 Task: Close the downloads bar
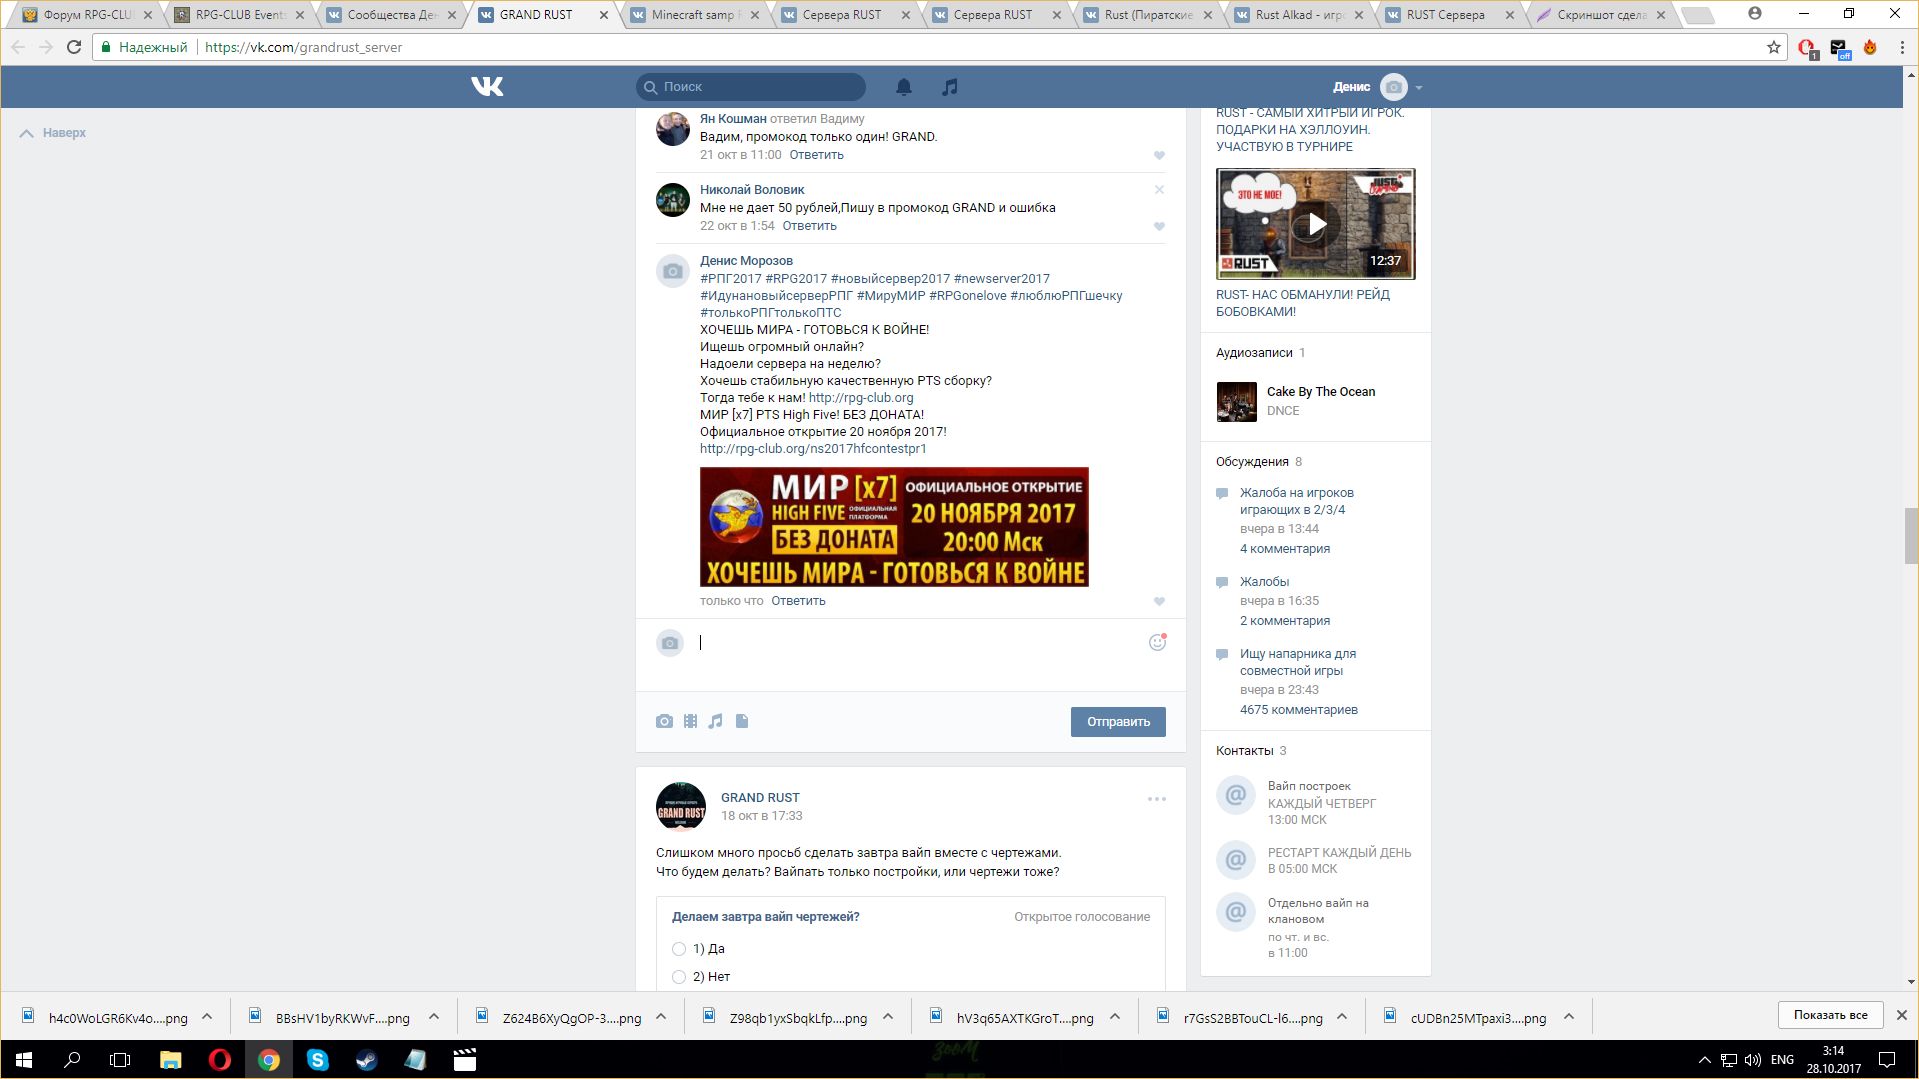coord(1902,1015)
